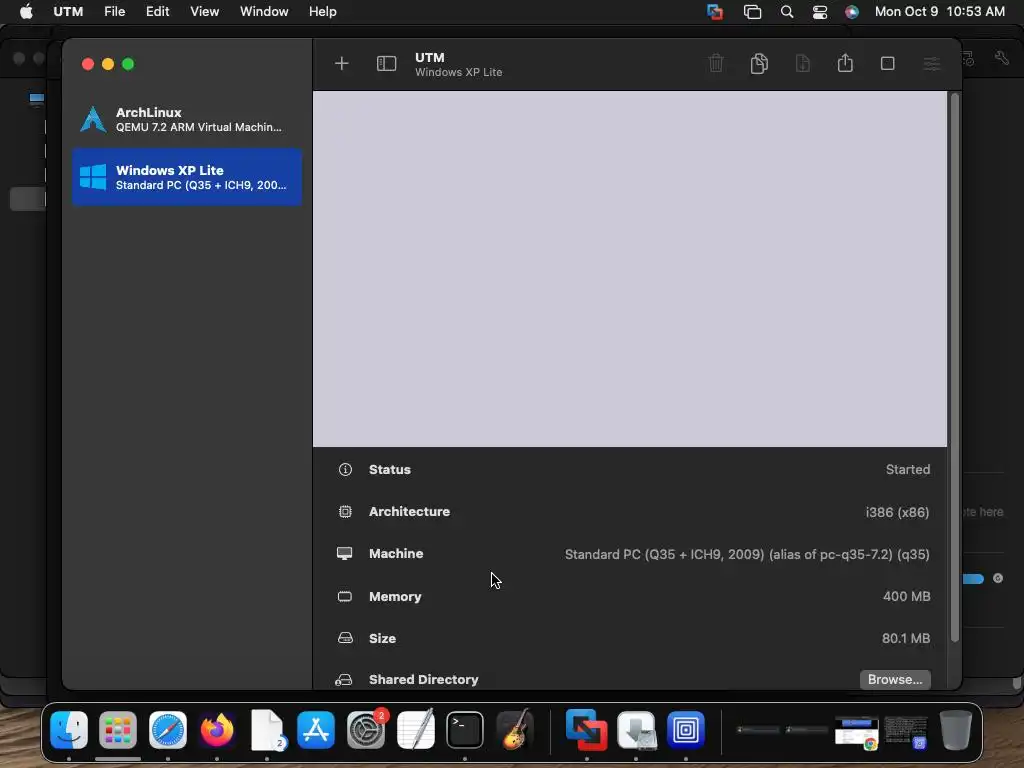Launch GarageBand from the Dock
The height and width of the screenshot is (768, 1024).
515,729
